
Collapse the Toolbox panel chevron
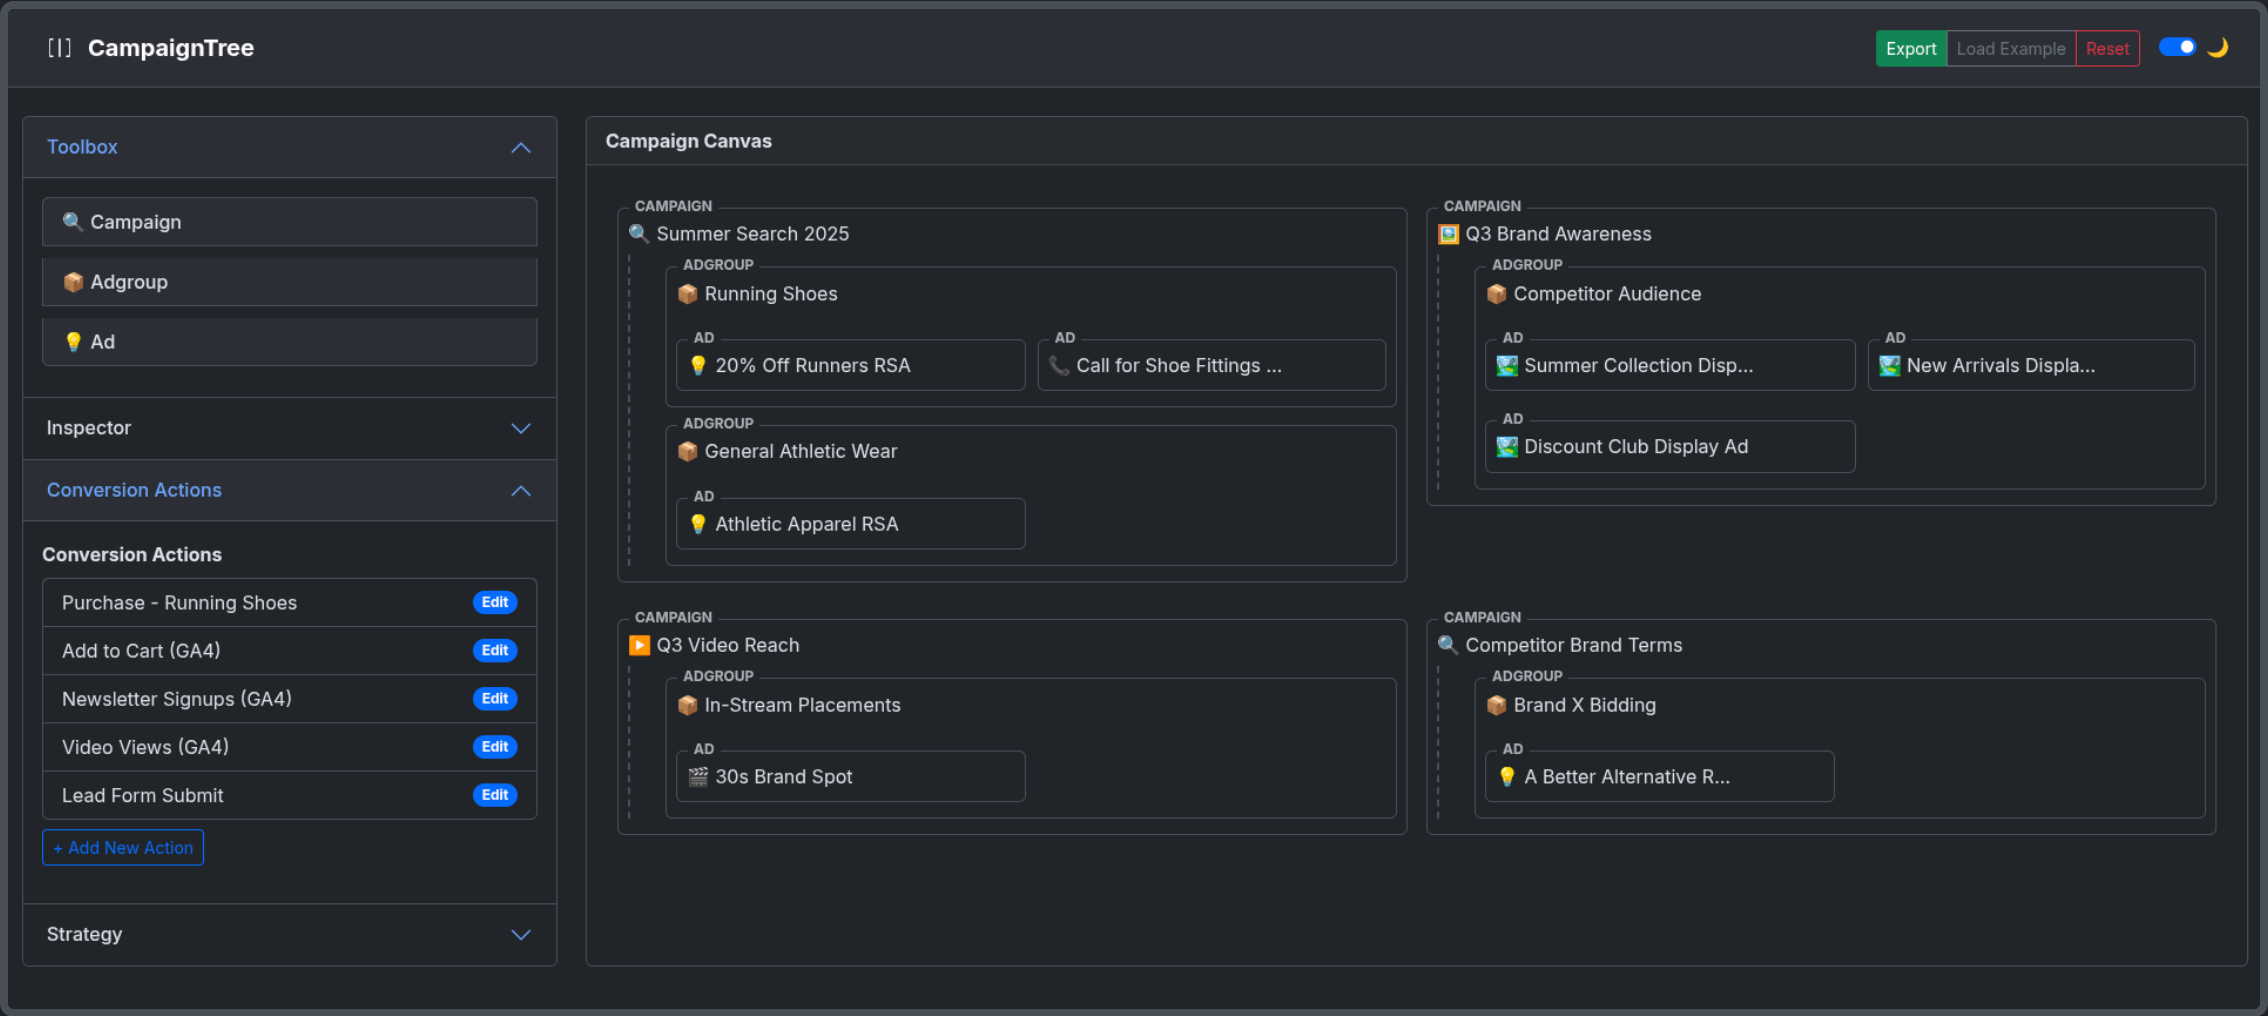(x=521, y=148)
